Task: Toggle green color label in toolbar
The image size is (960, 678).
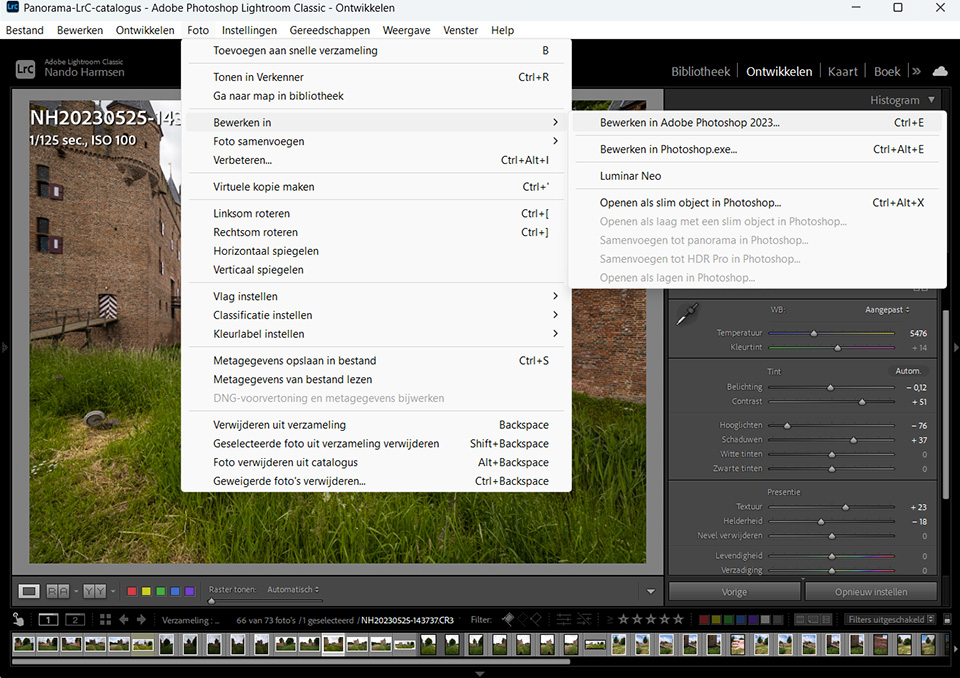Action: pyautogui.click(x=161, y=591)
